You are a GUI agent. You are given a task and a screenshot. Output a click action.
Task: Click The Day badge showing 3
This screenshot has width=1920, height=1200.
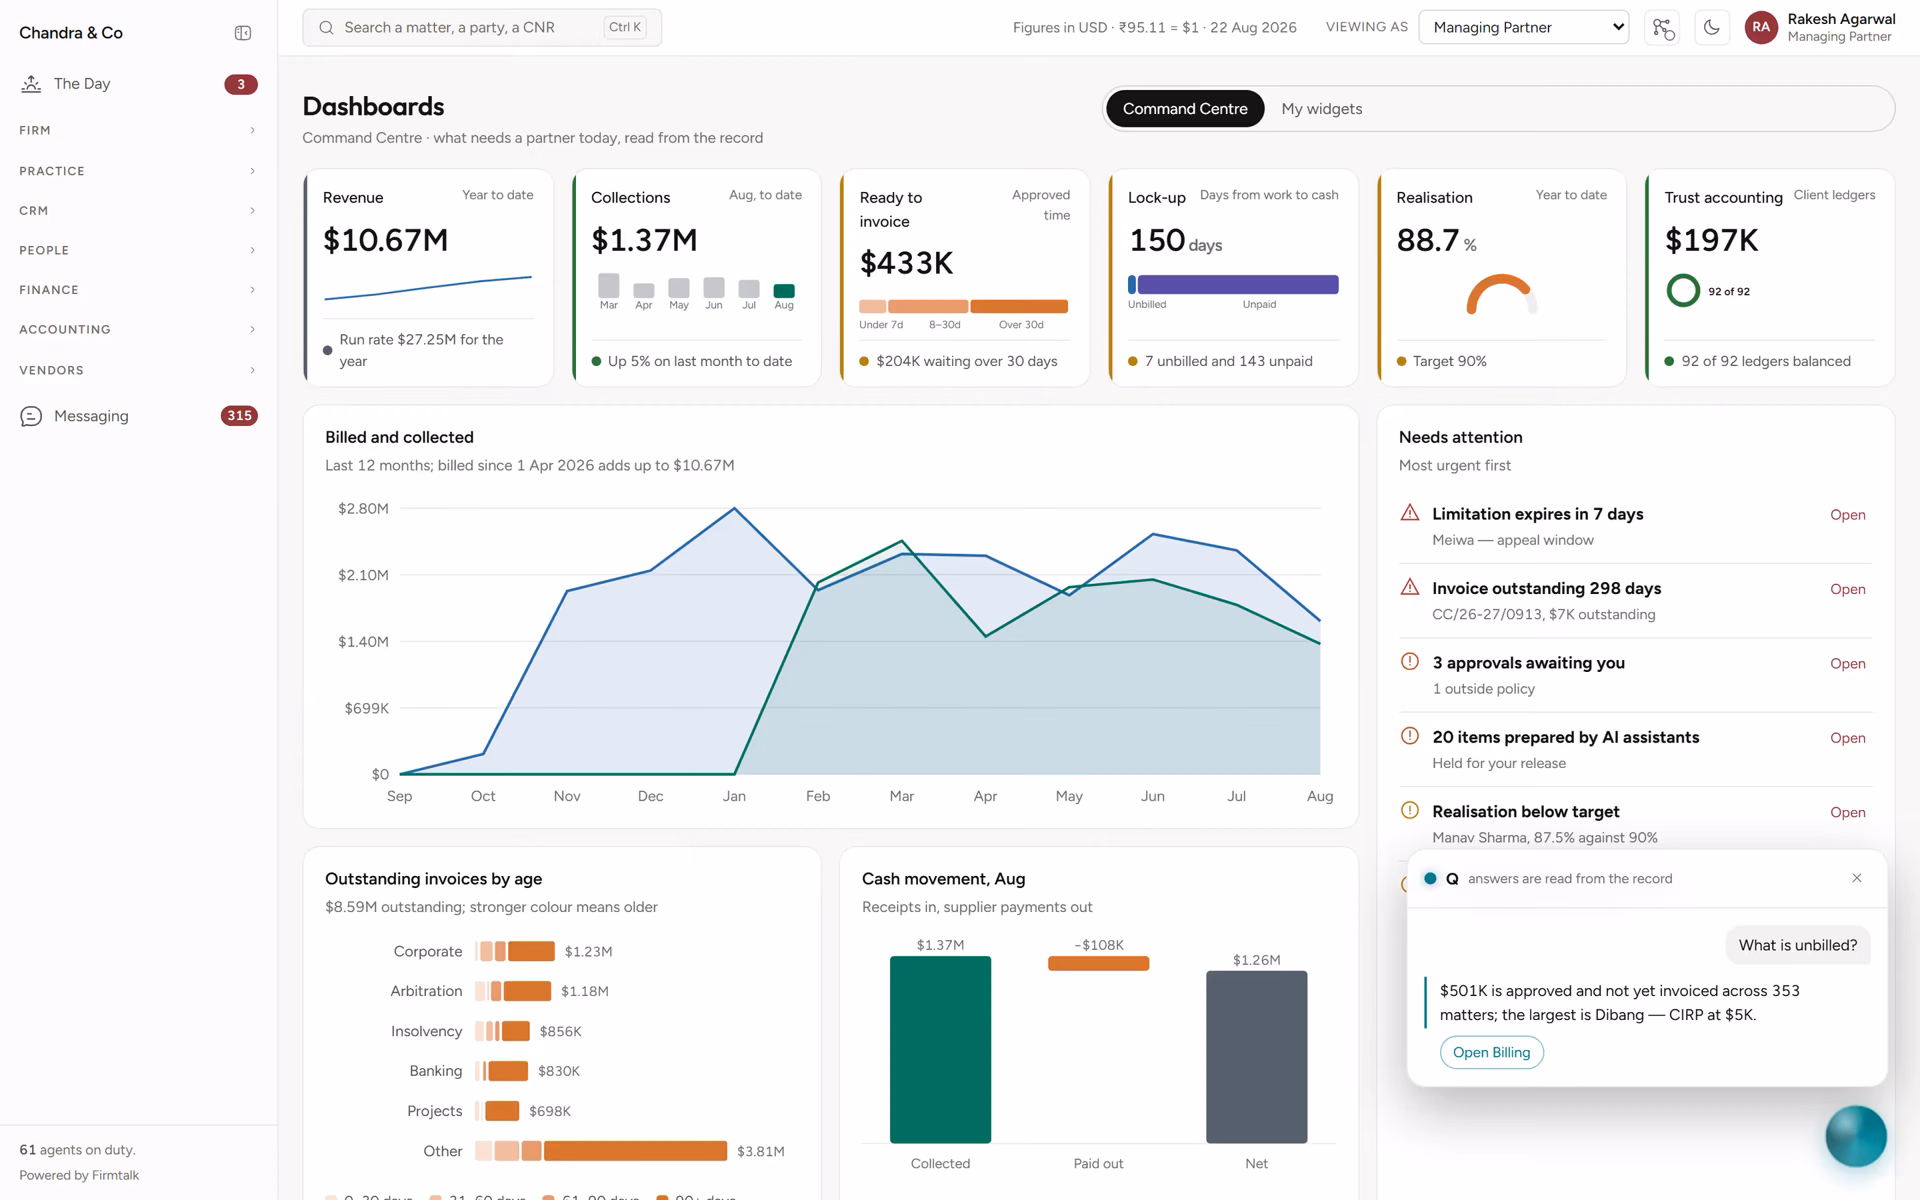(240, 84)
